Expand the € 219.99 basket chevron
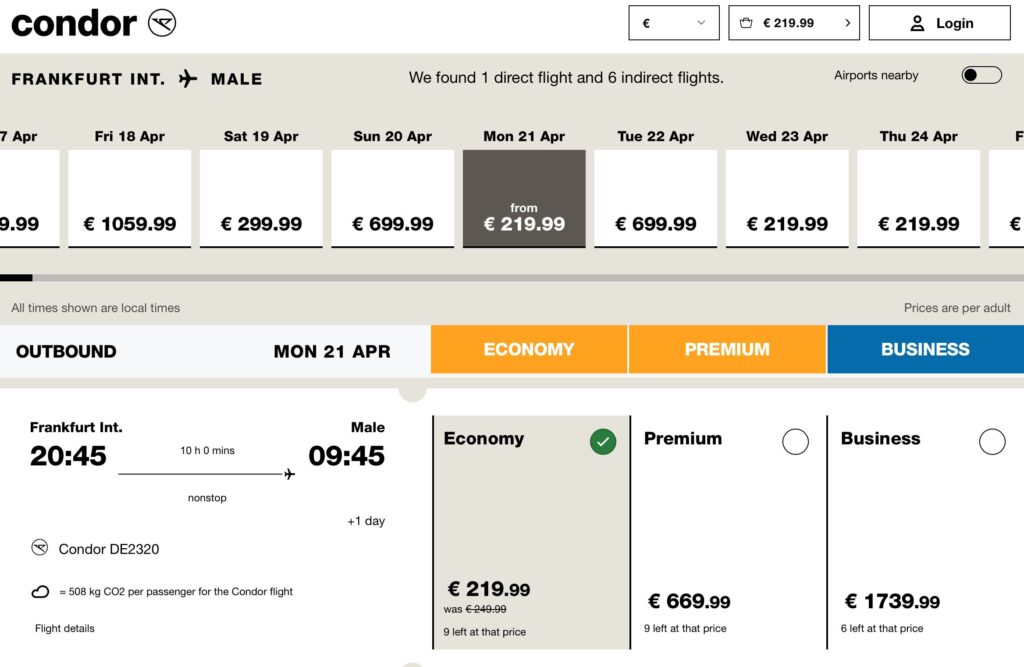This screenshot has height=667, width=1024. click(x=848, y=23)
